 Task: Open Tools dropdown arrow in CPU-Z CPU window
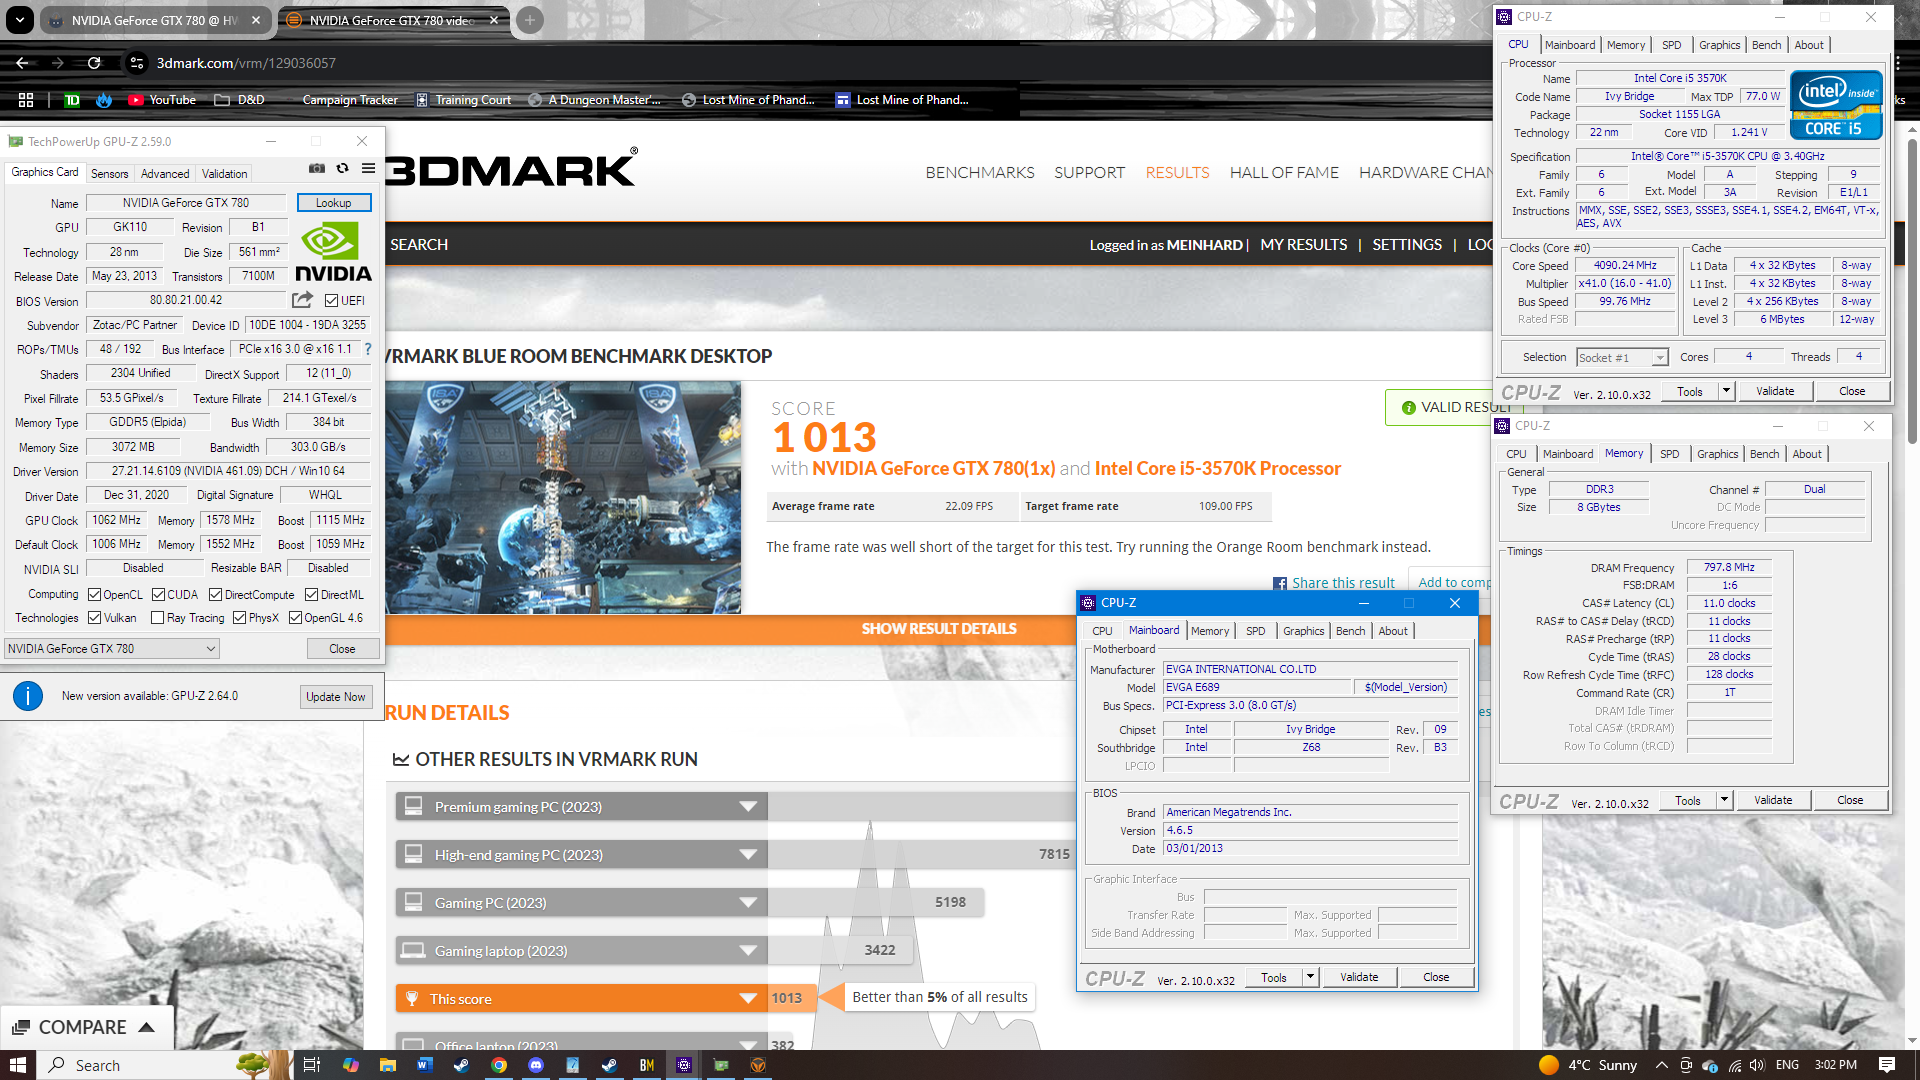(x=1726, y=391)
